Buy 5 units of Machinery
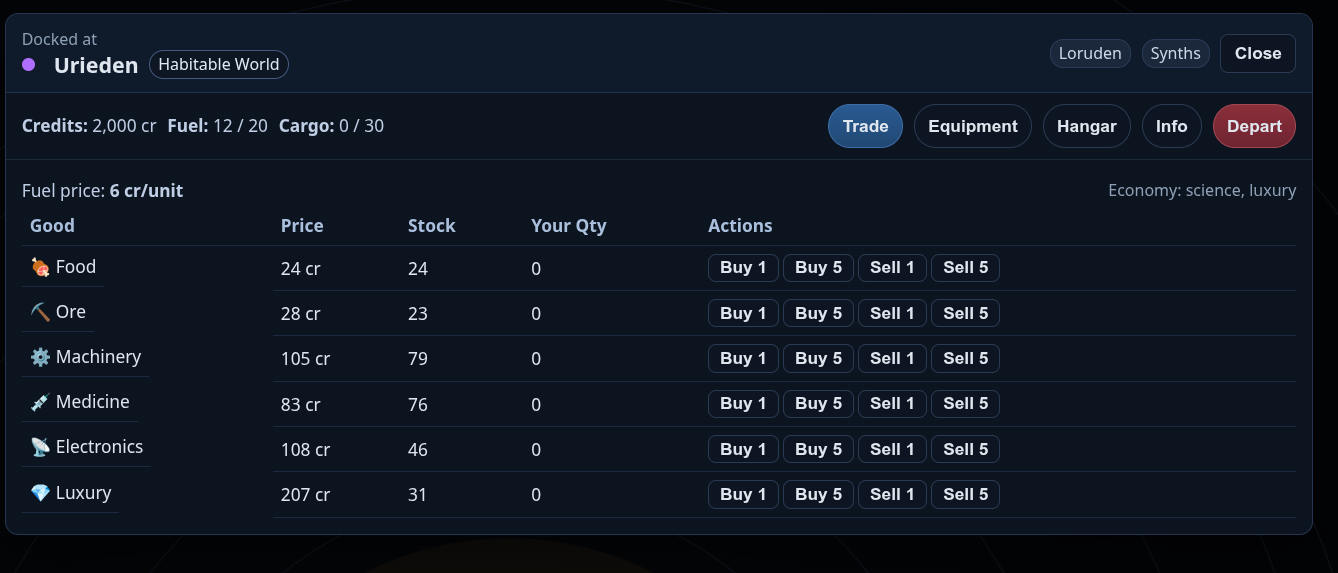The height and width of the screenshot is (573, 1338). click(818, 358)
